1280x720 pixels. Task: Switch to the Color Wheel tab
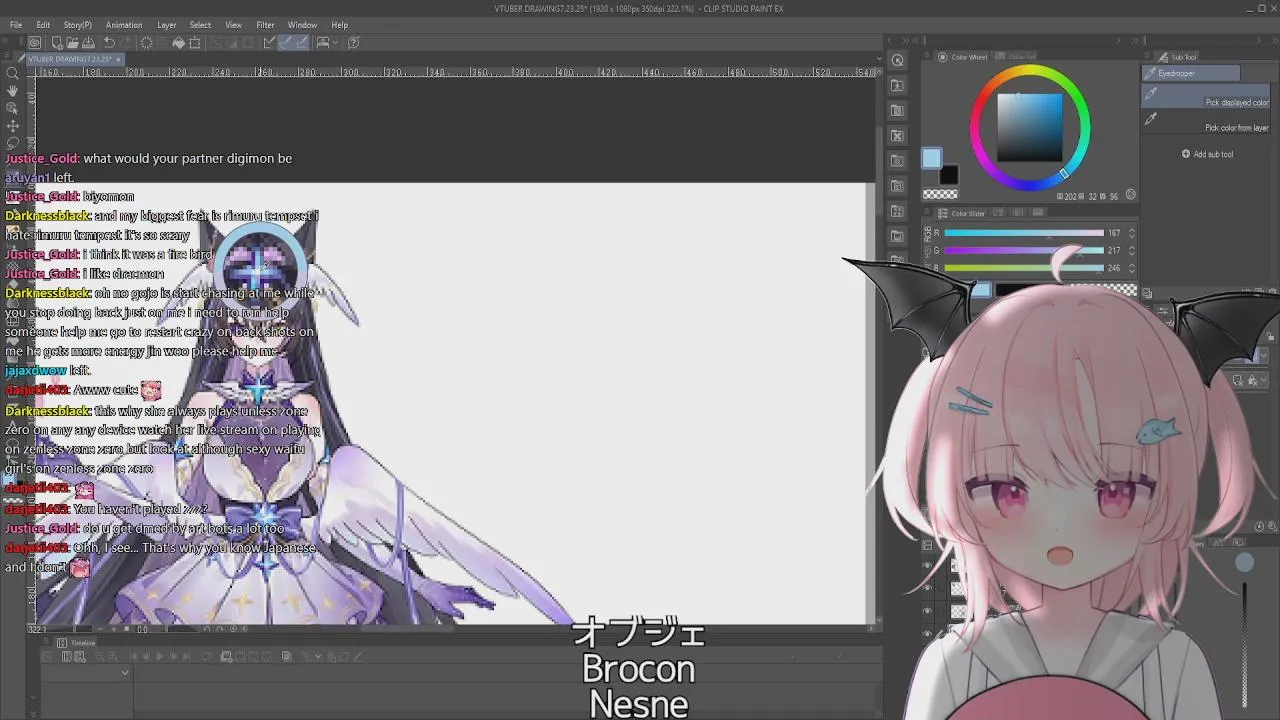pyautogui.click(x=962, y=57)
